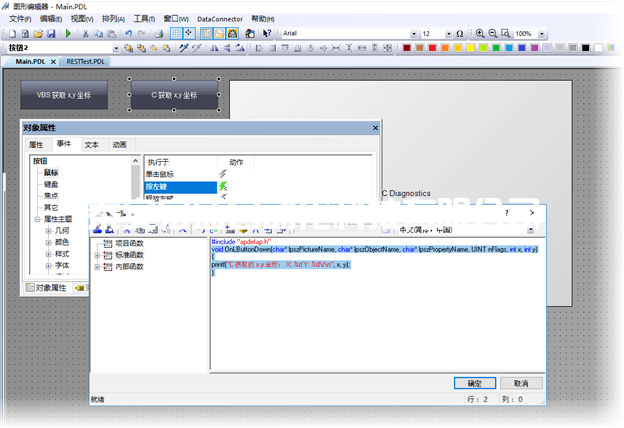Select 鼠标 in the events tree
The width and height of the screenshot is (624, 428).
point(50,172)
